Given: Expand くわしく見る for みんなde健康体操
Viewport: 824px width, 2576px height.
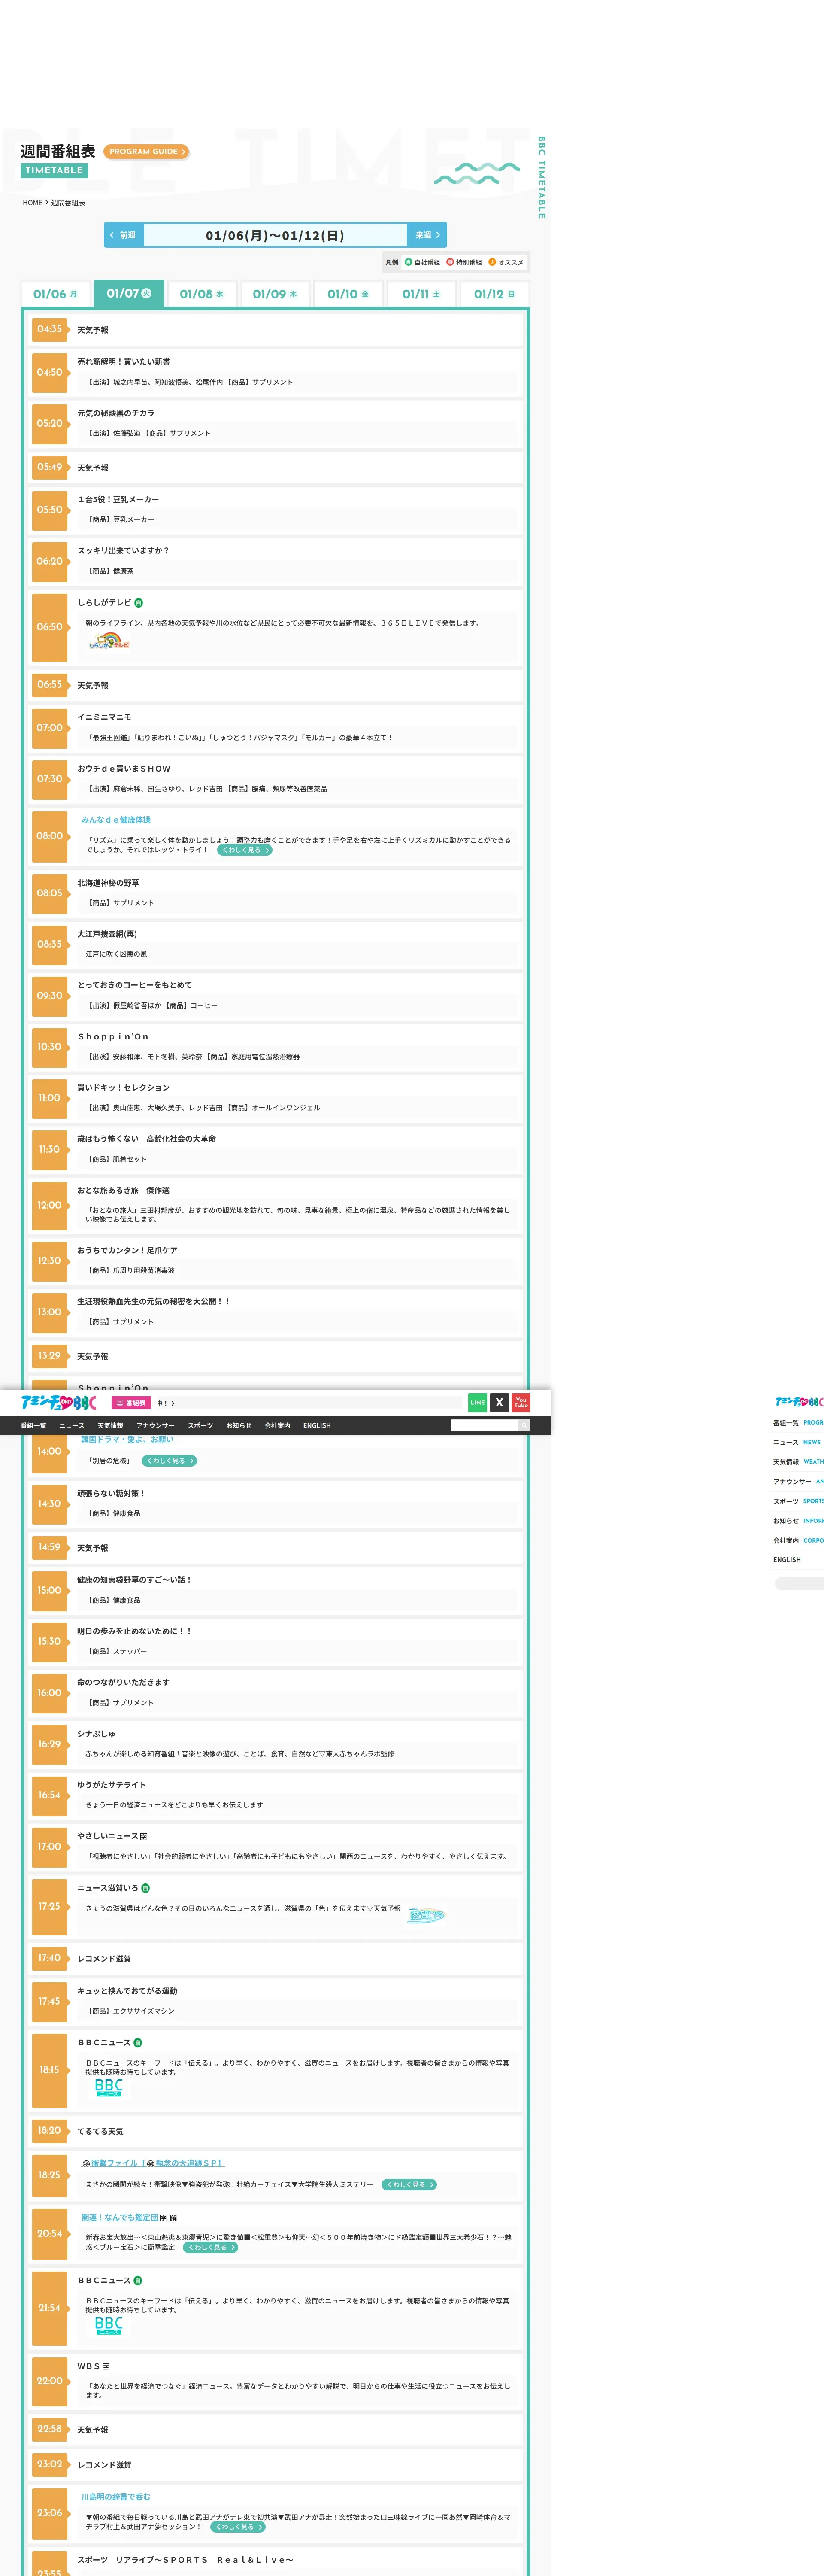Looking at the screenshot, I should (x=244, y=850).
